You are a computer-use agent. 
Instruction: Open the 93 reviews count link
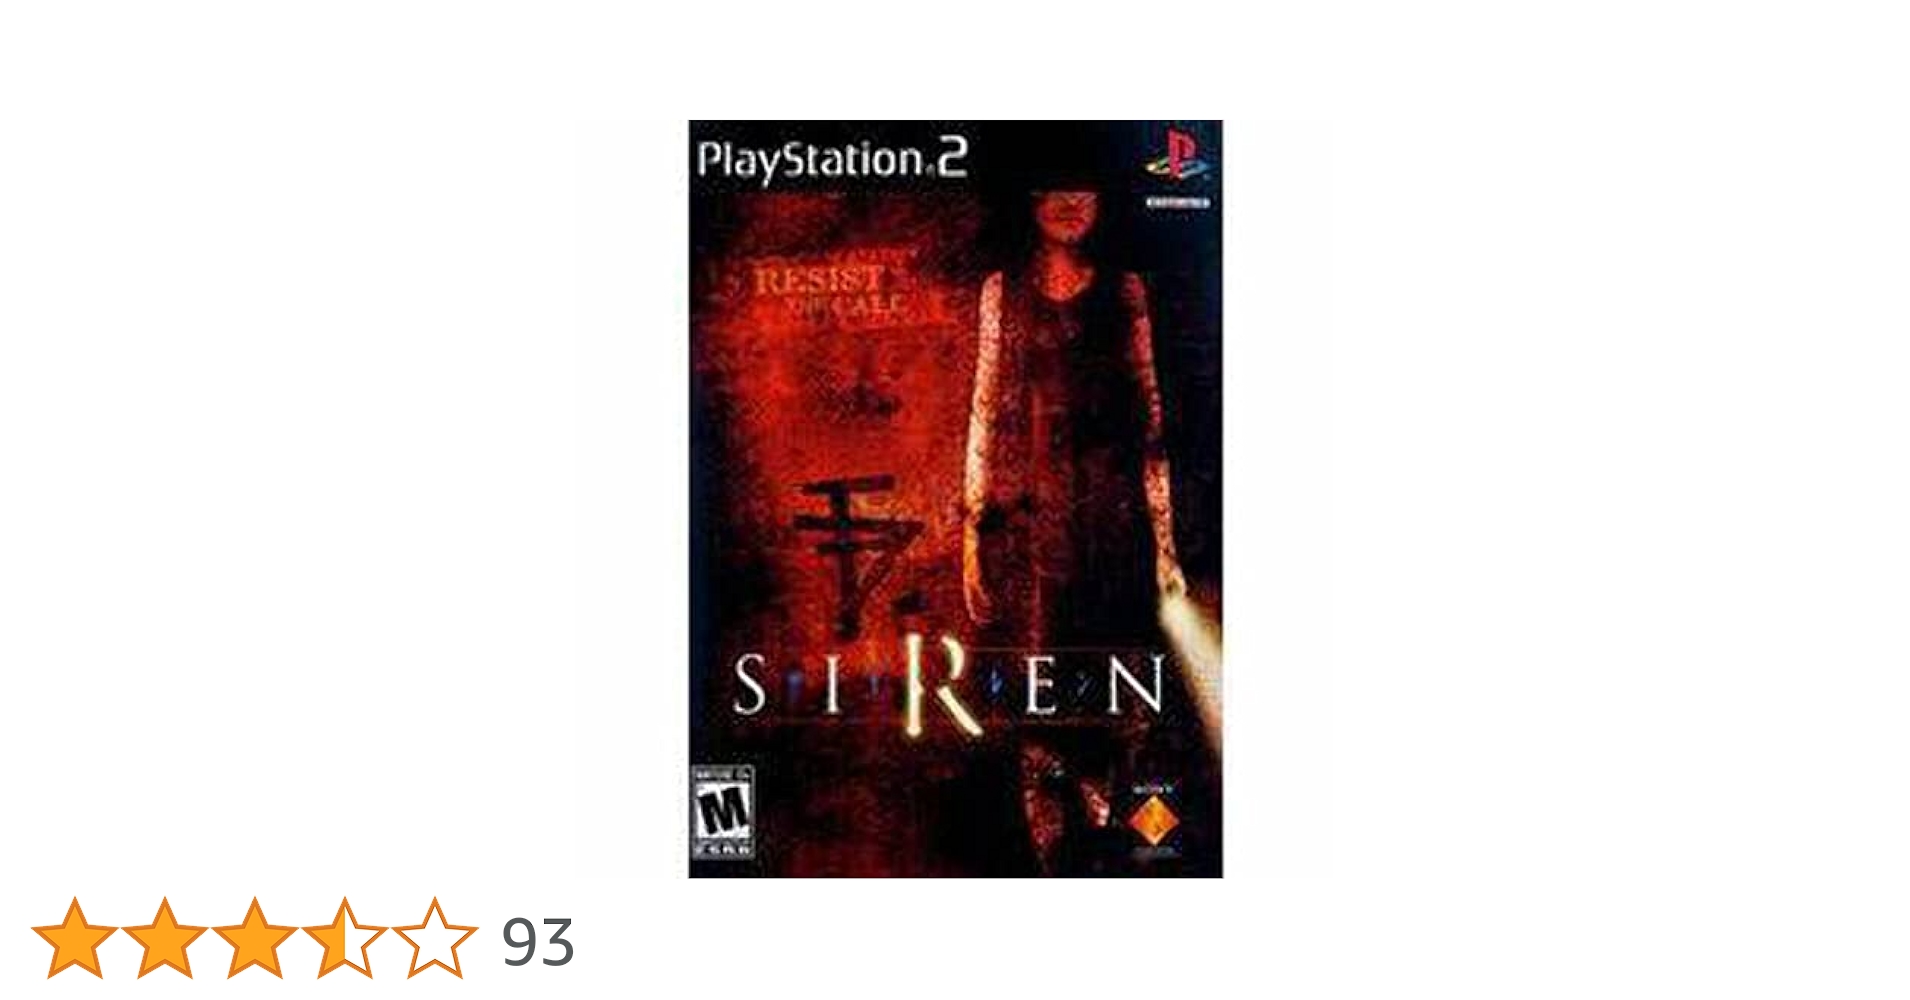(538, 942)
